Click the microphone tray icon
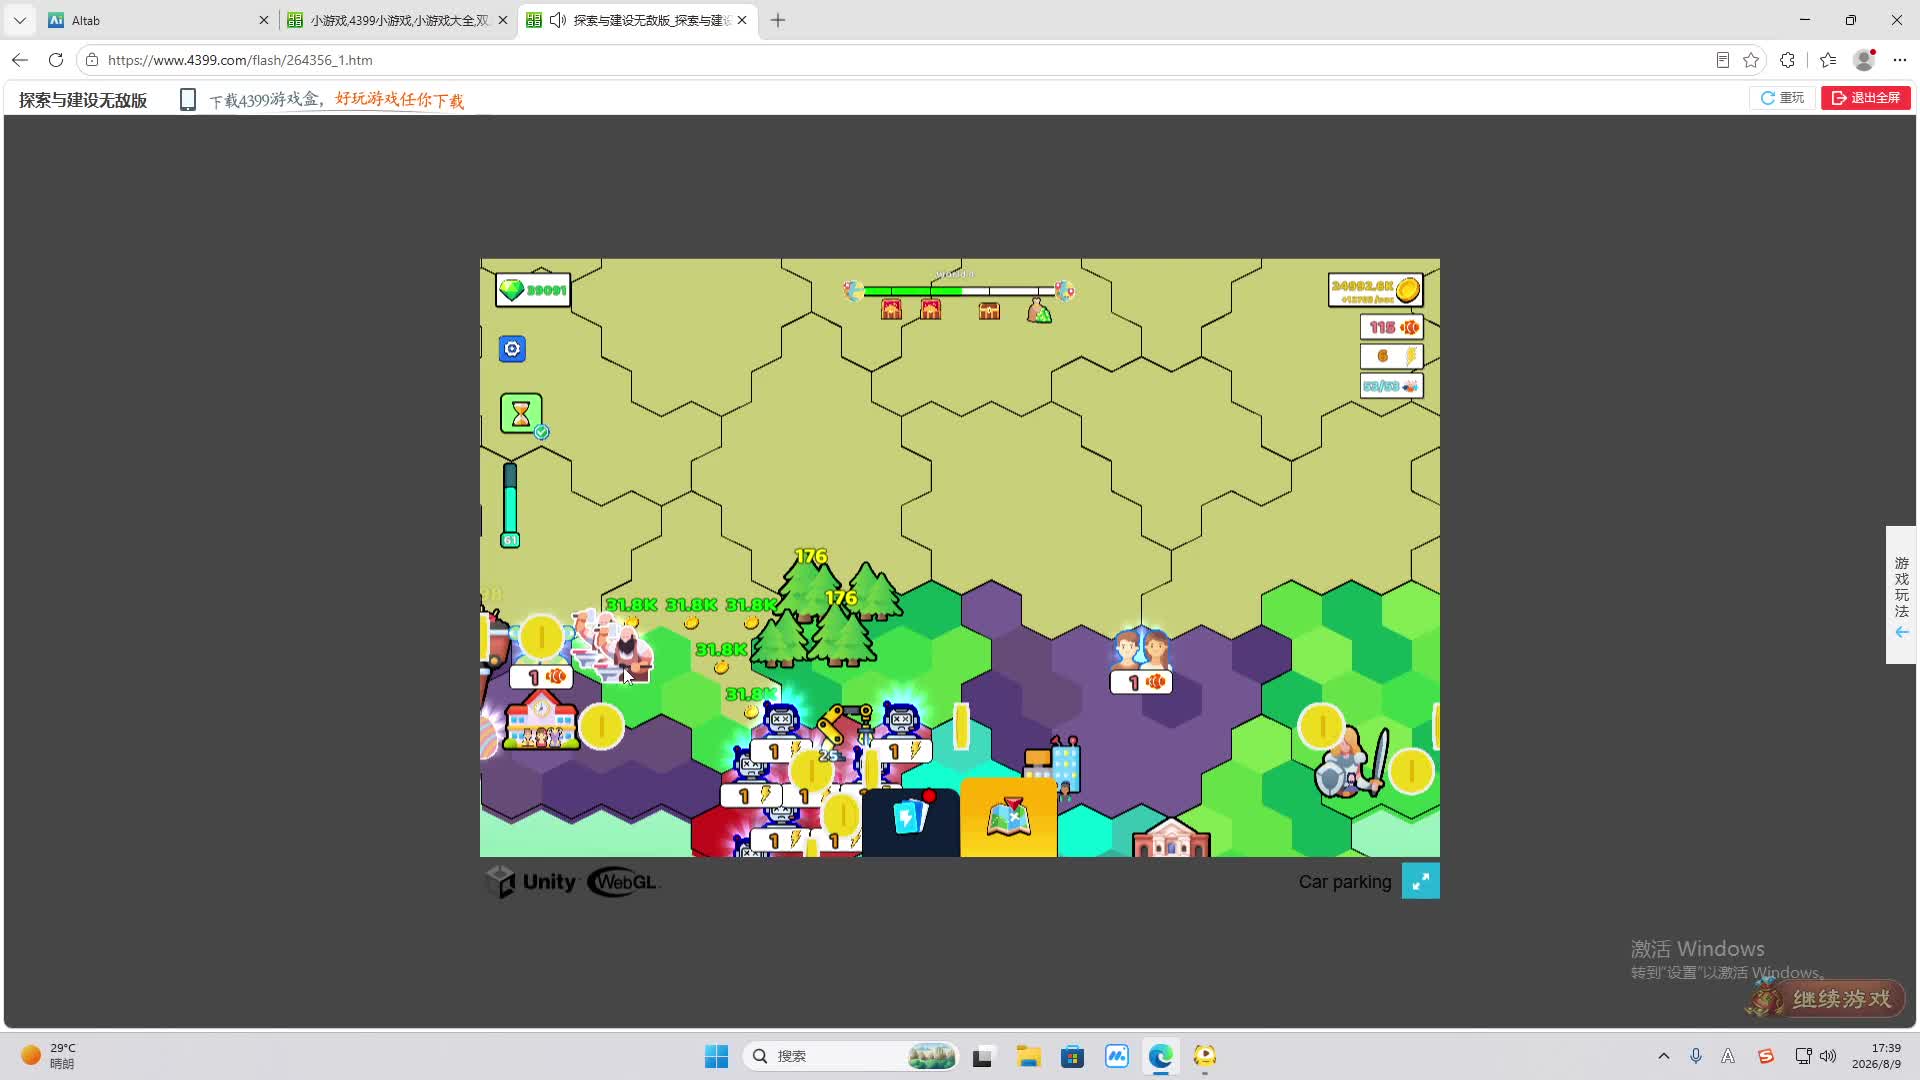This screenshot has height=1080, width=1920. [1696, 1056]
